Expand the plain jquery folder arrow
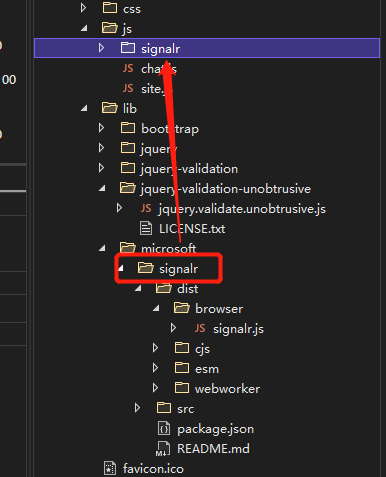 tap(101, 148)
